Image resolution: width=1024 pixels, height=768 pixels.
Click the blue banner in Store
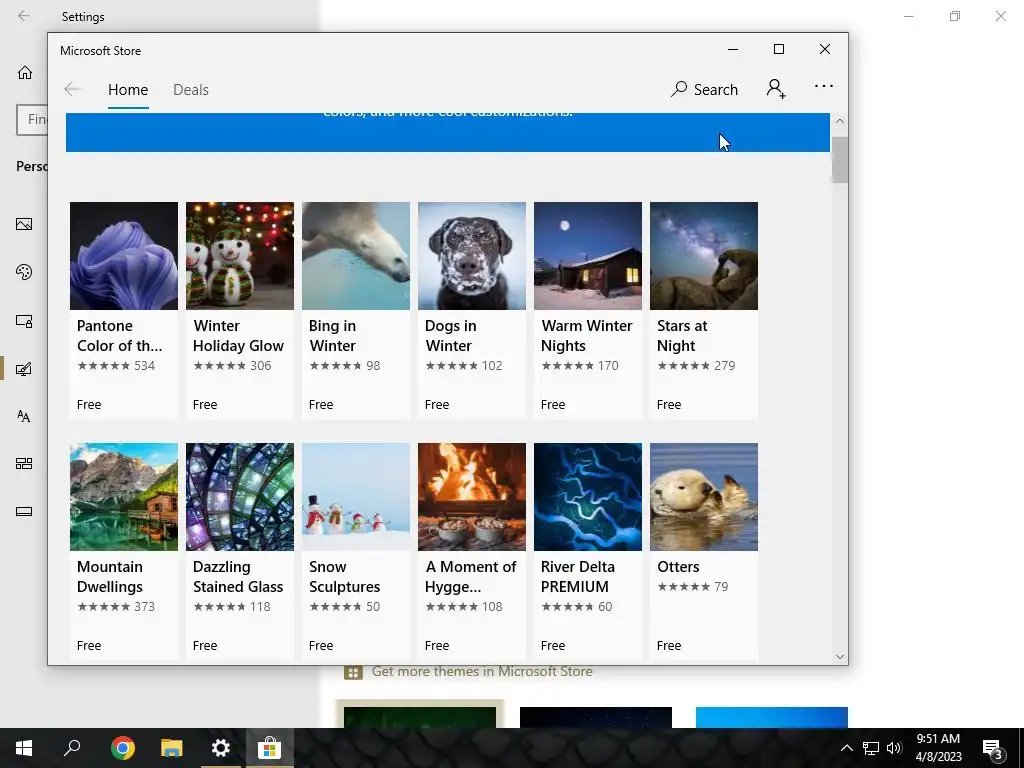(x=448, y=132)
